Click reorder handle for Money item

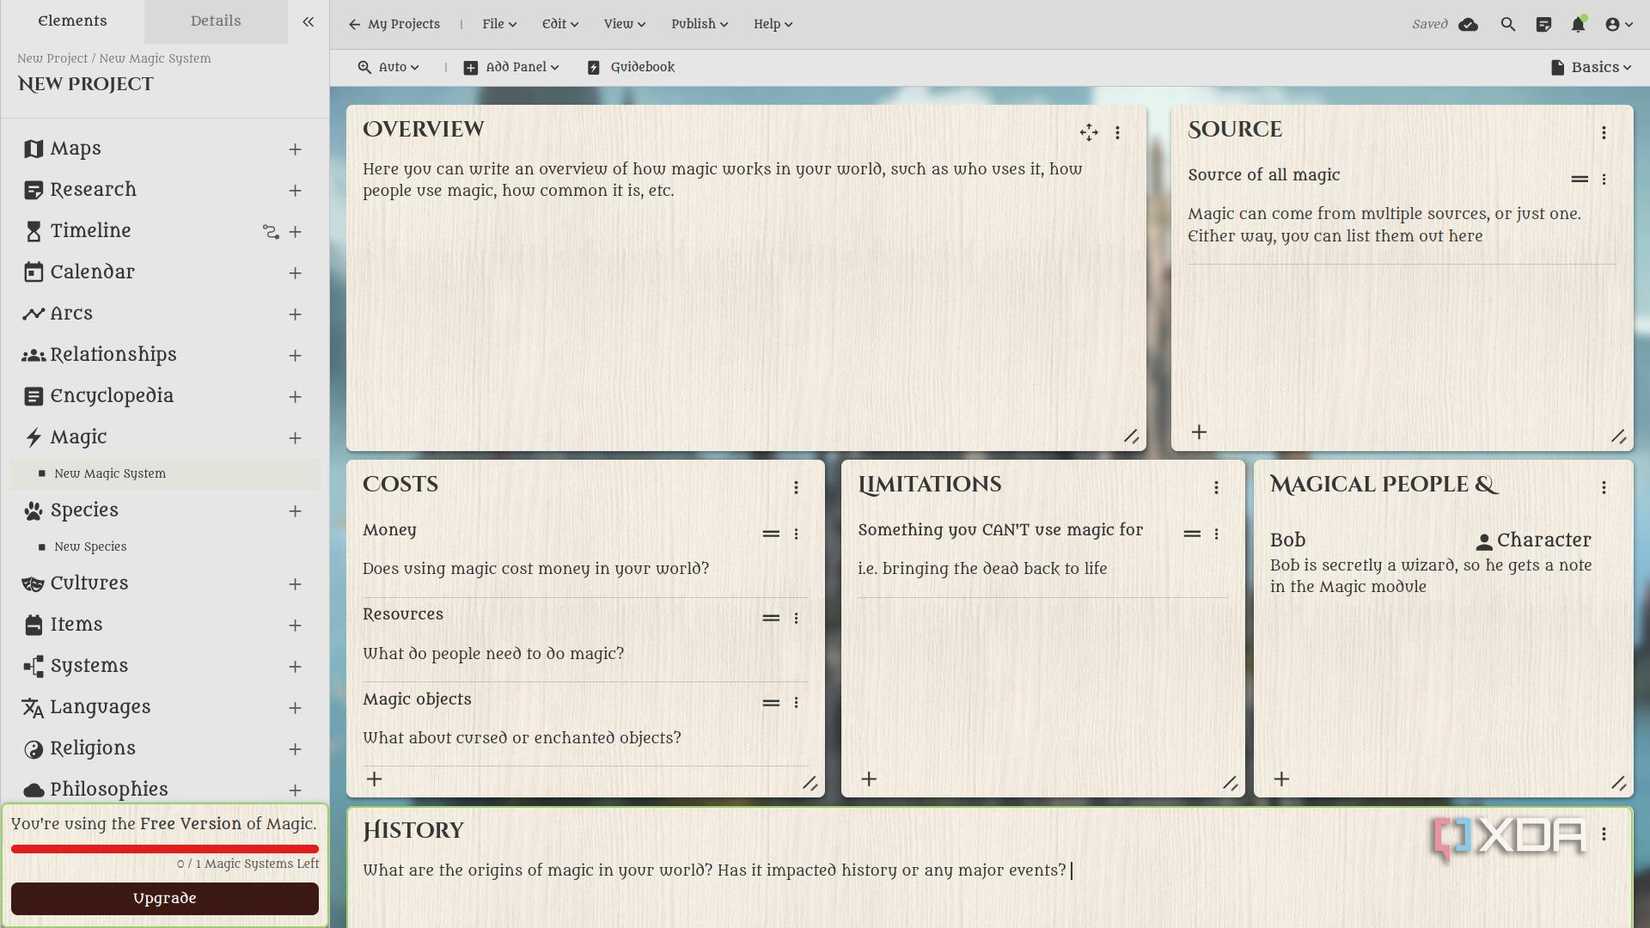pos(770,534)
